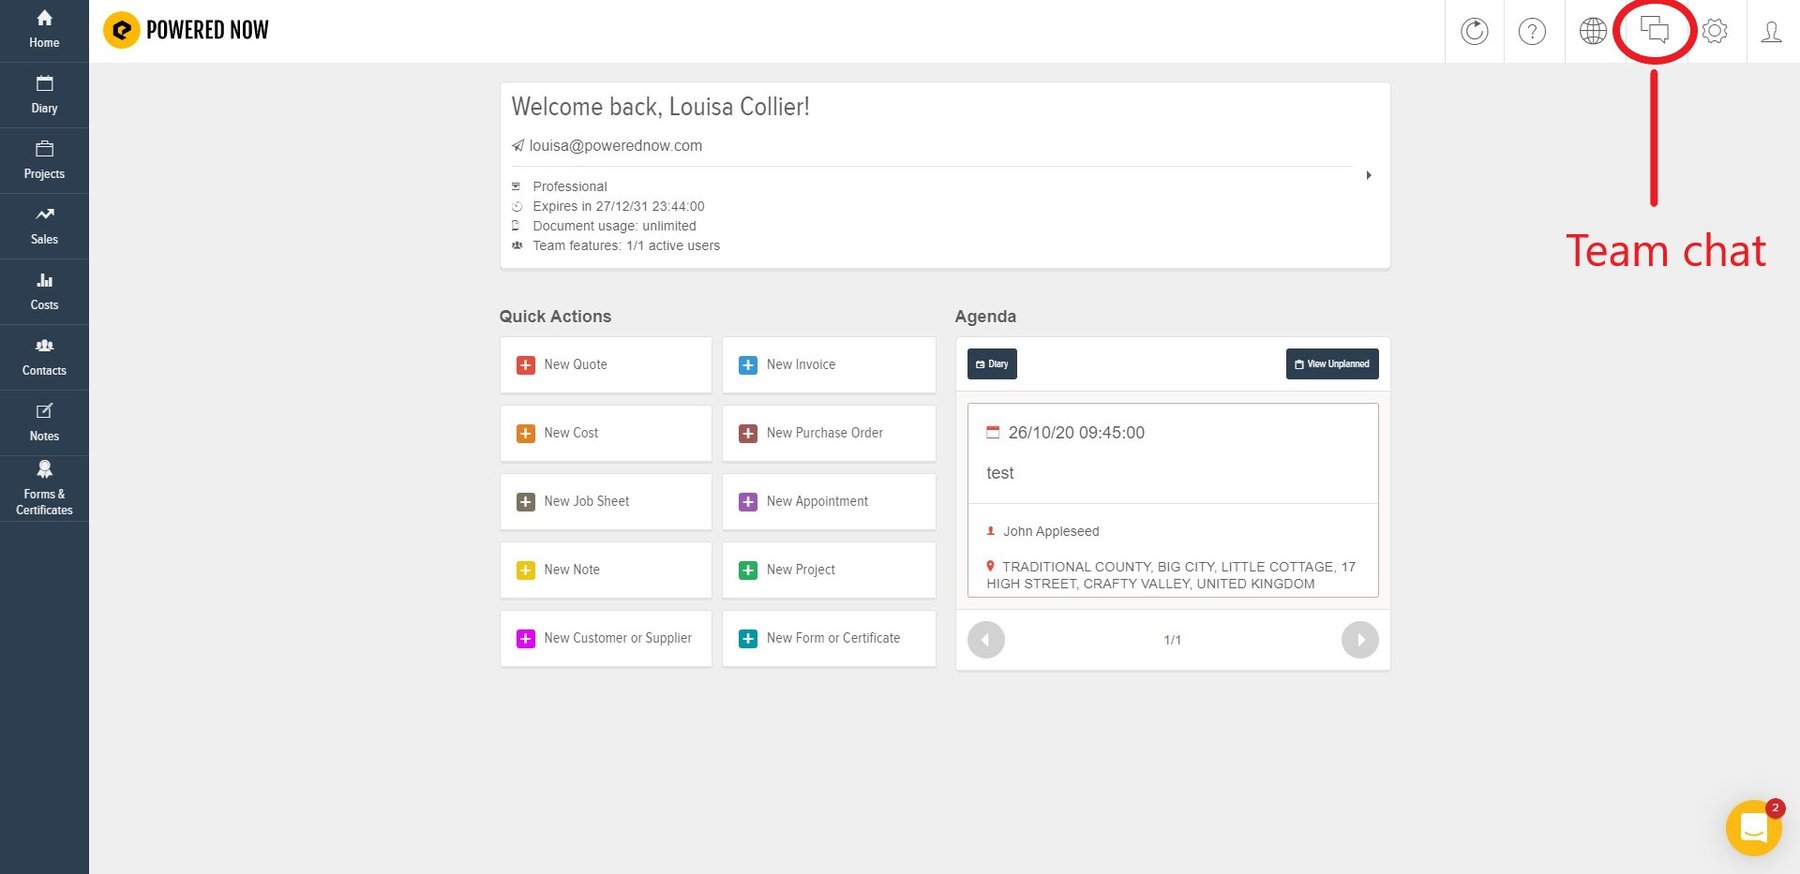
Task: Go to previous agenda item
Action: (x=986, y=640)
